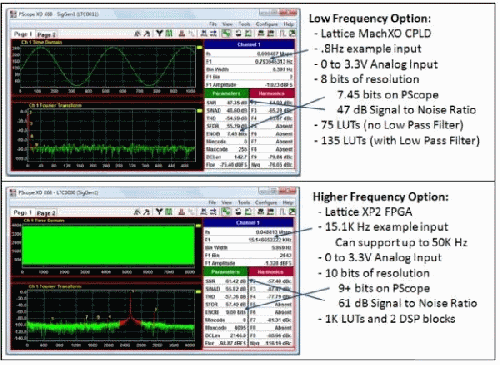Click Channel 1 header in top window

pos(249,44)
